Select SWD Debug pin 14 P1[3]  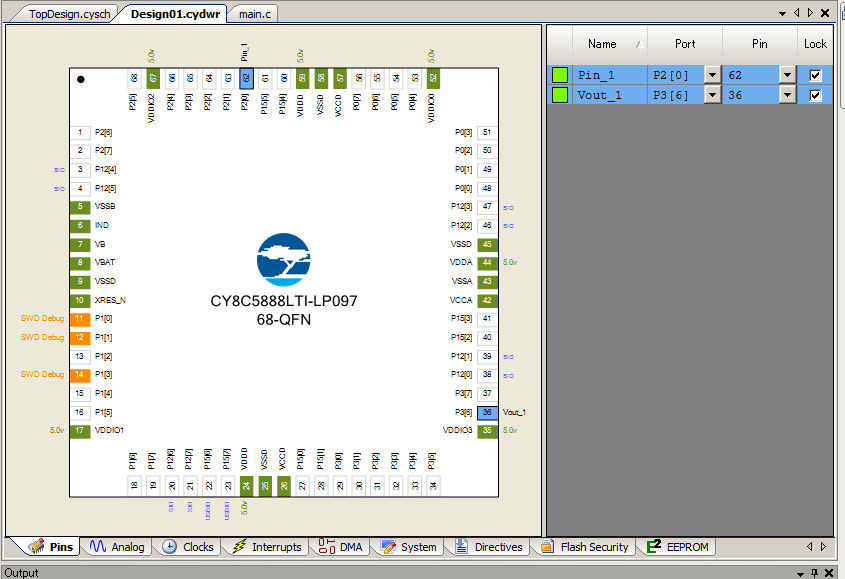80,375
